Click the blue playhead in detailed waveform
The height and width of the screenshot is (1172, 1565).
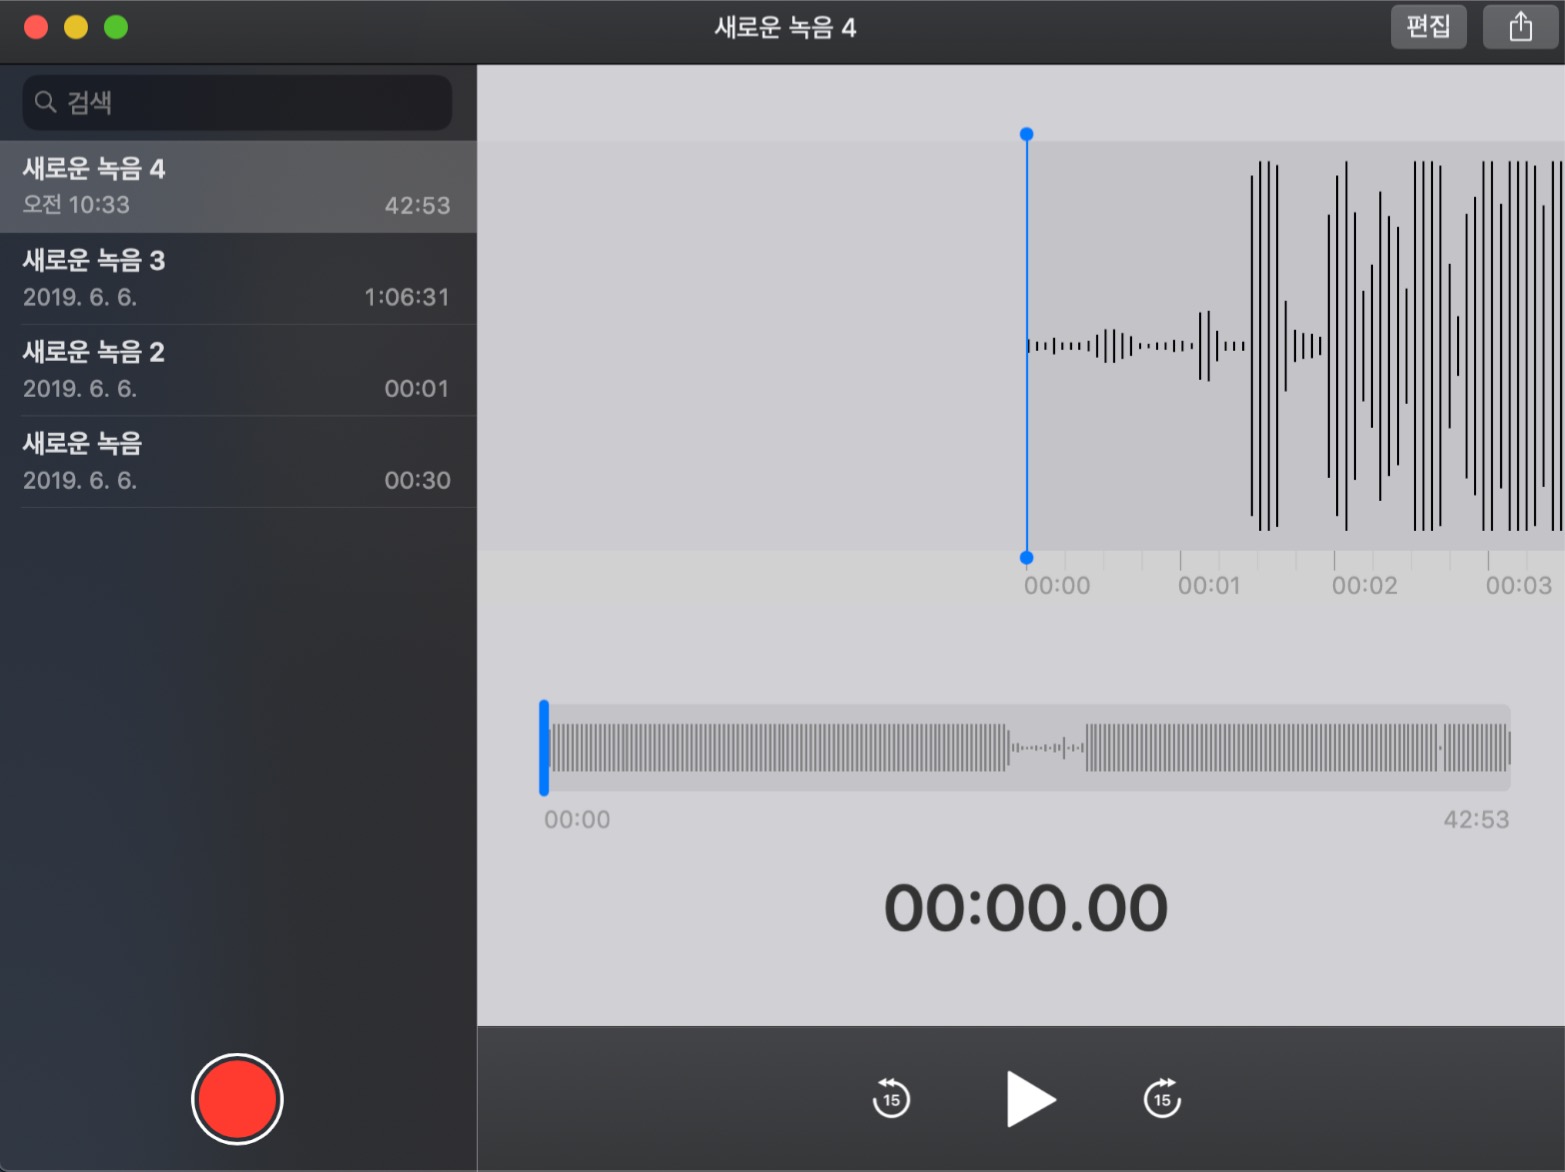coord(1026,346)
